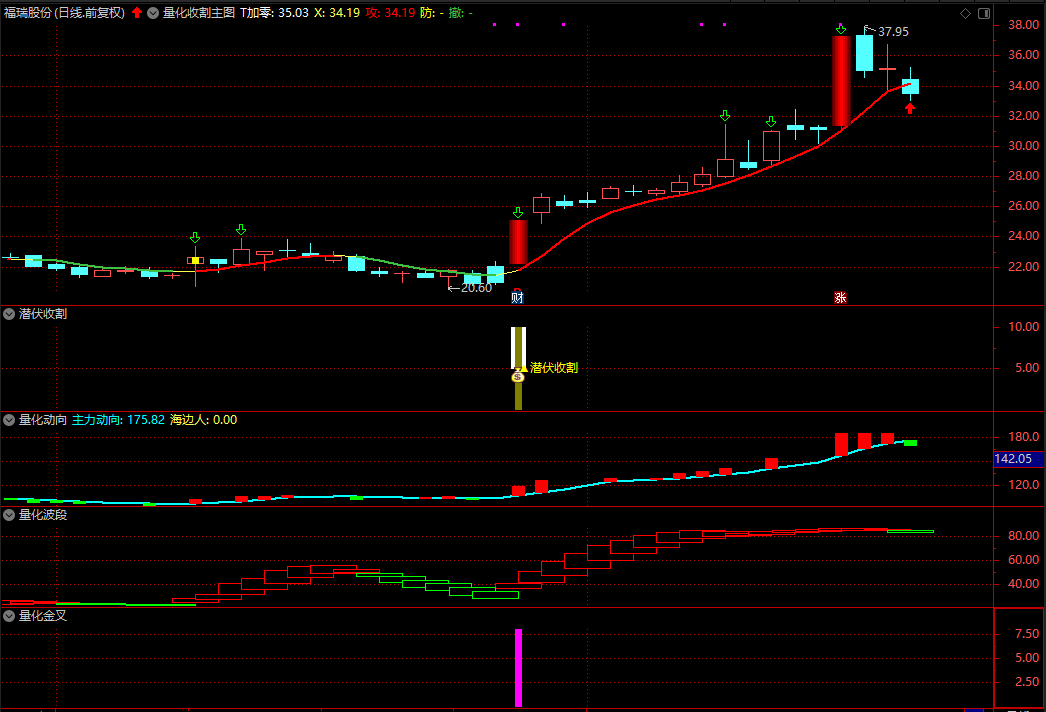
Task: Click the 海边人: 0.00 readout
Action: point(203,420)
